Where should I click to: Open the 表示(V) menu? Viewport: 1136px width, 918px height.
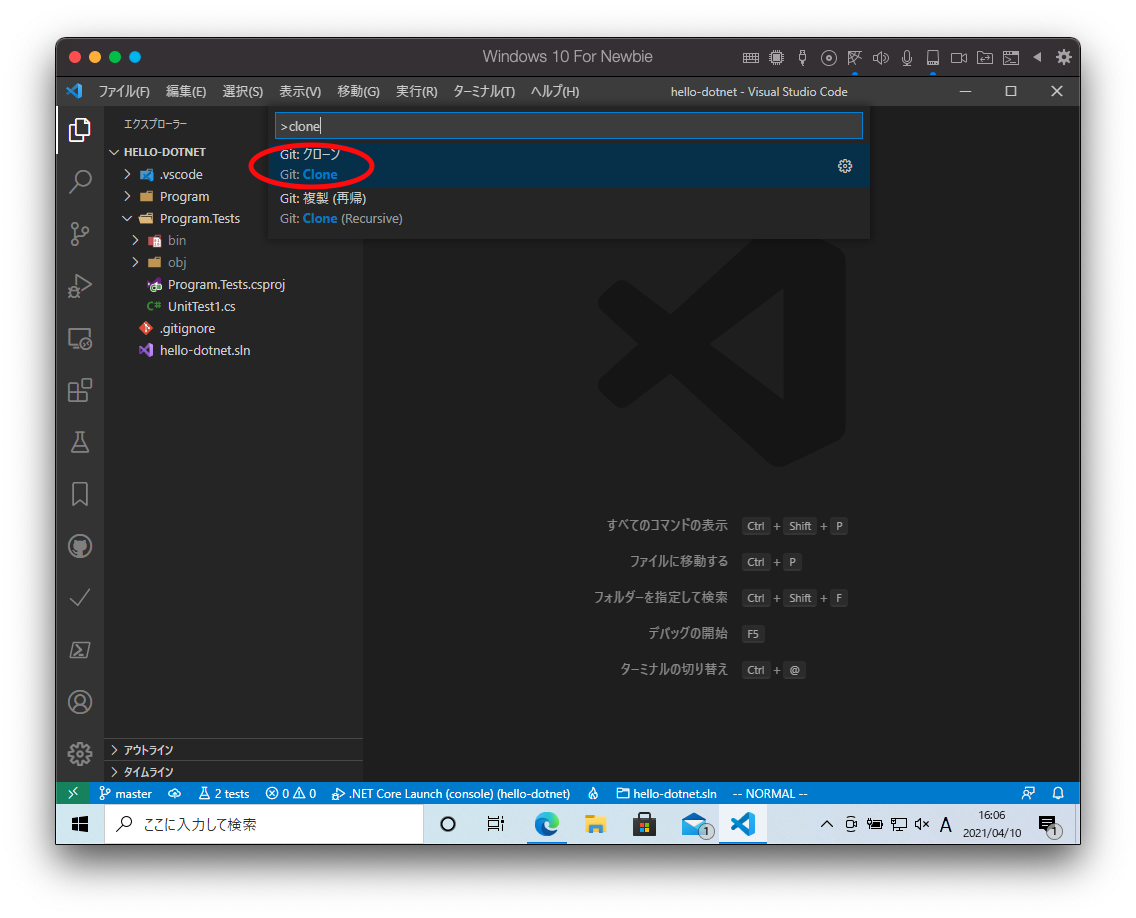pyautogui.click(x=300, y=91)
